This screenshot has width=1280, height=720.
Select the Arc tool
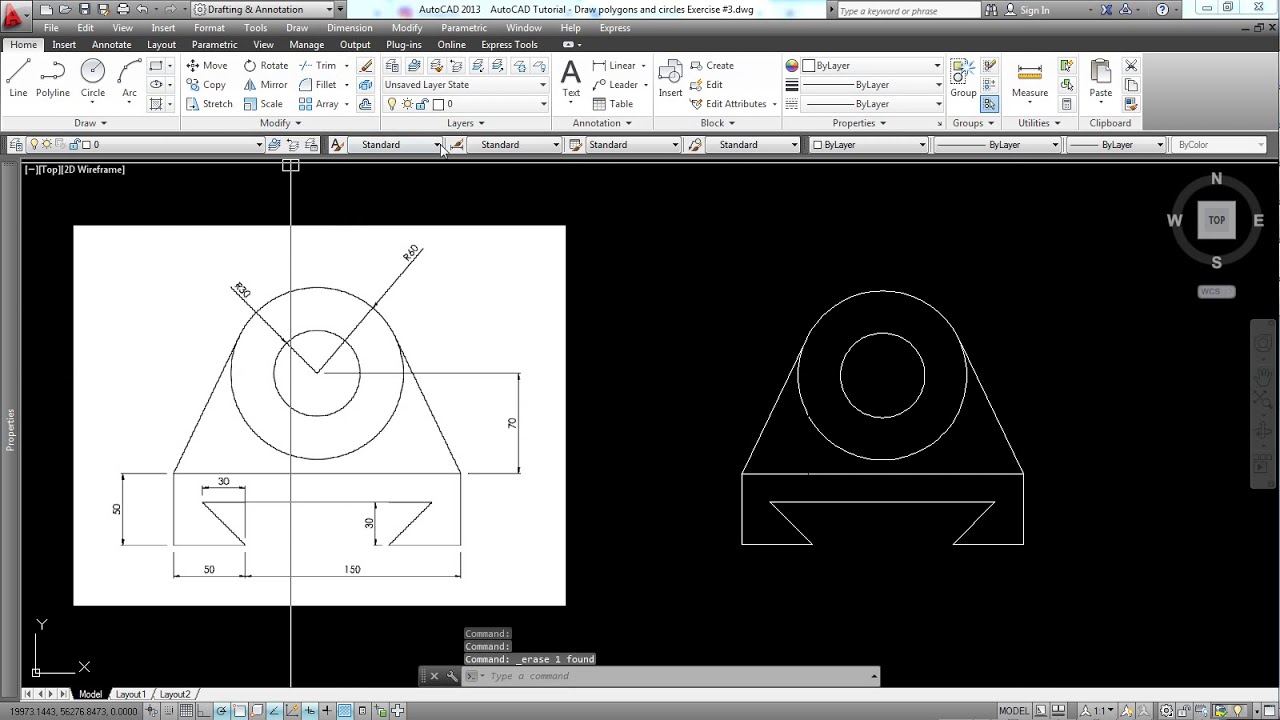pyautogui.click(x=129, y=78)
